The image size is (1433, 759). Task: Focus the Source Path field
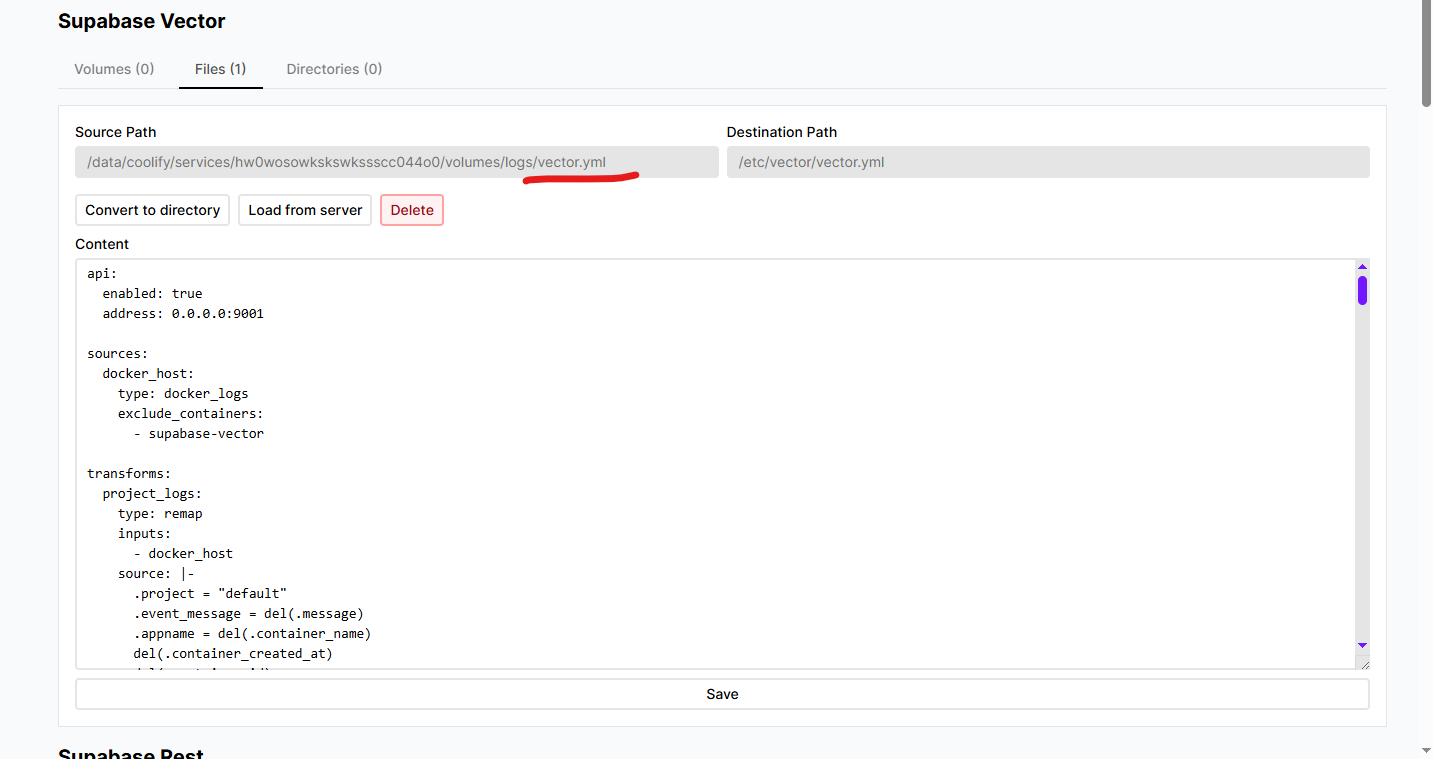point(397,162)
